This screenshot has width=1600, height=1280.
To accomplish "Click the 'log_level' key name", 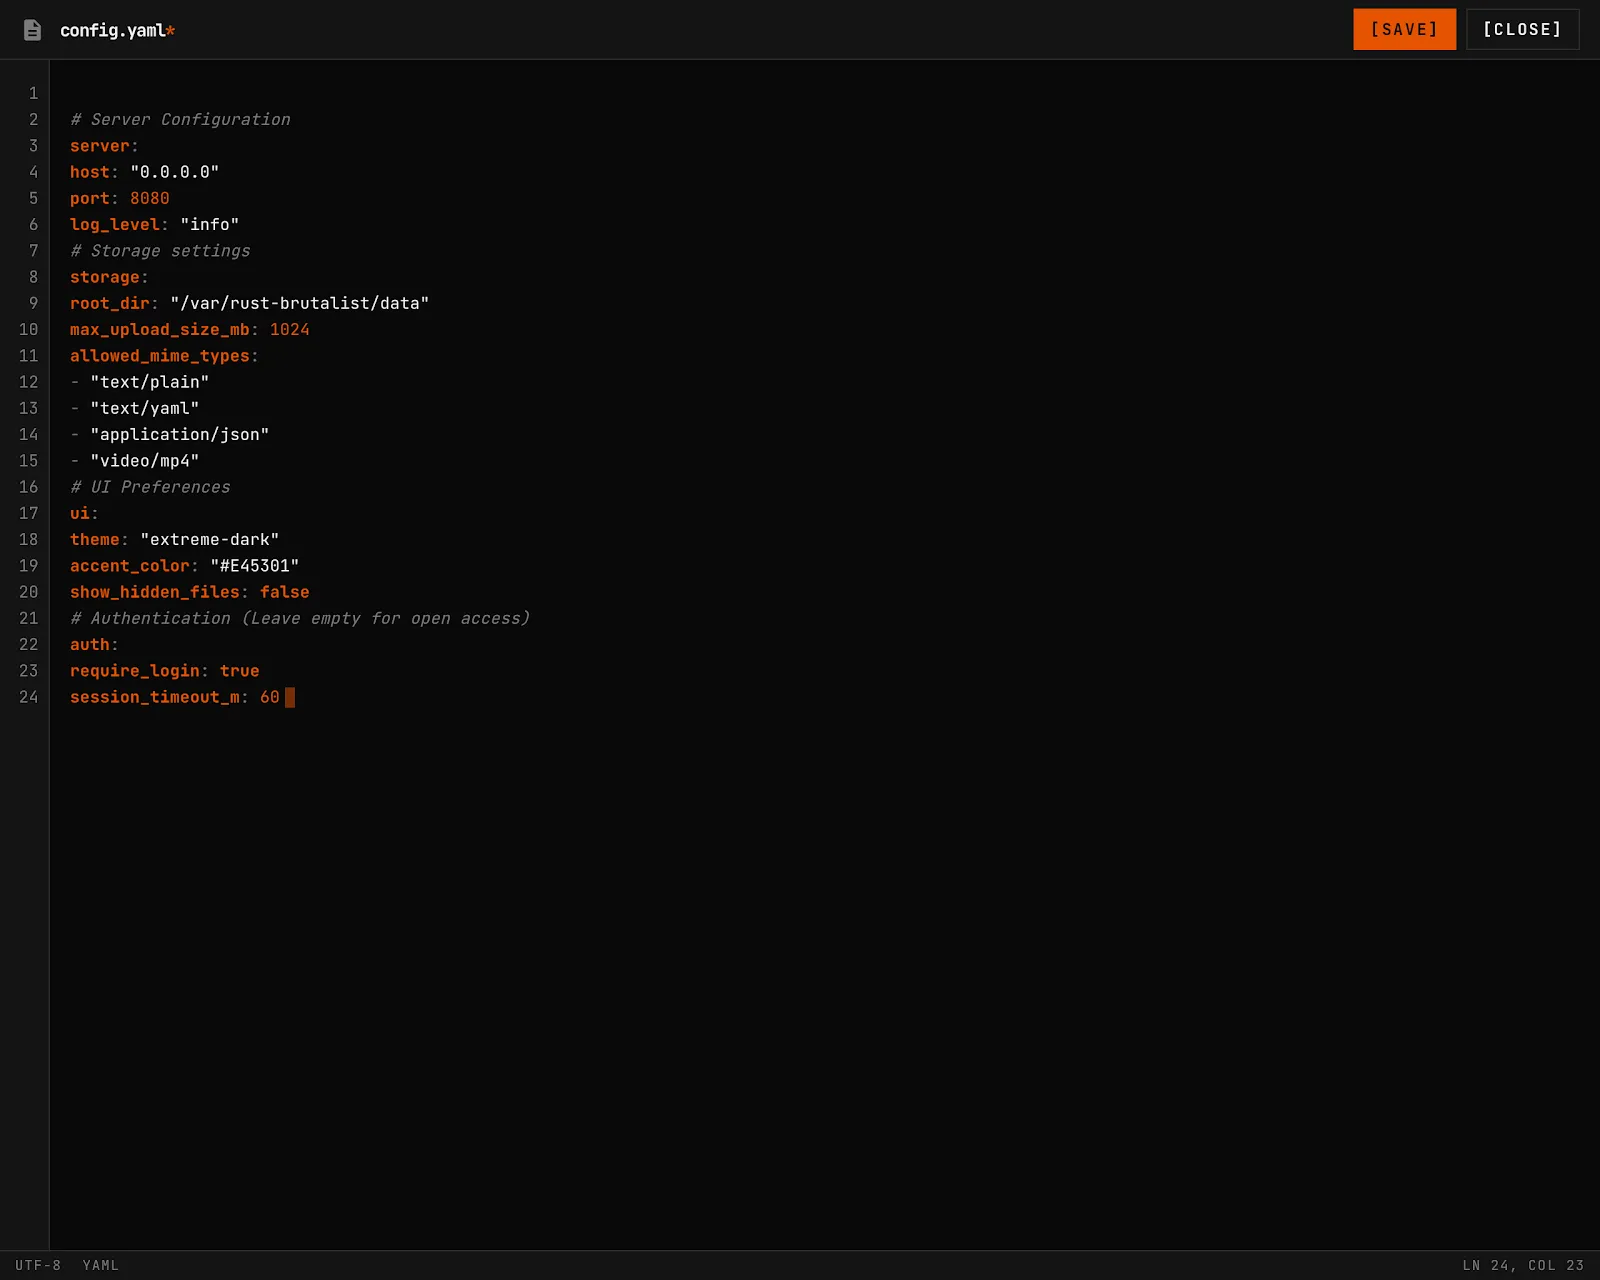I will pyautogui.click(x=115, y=224).
